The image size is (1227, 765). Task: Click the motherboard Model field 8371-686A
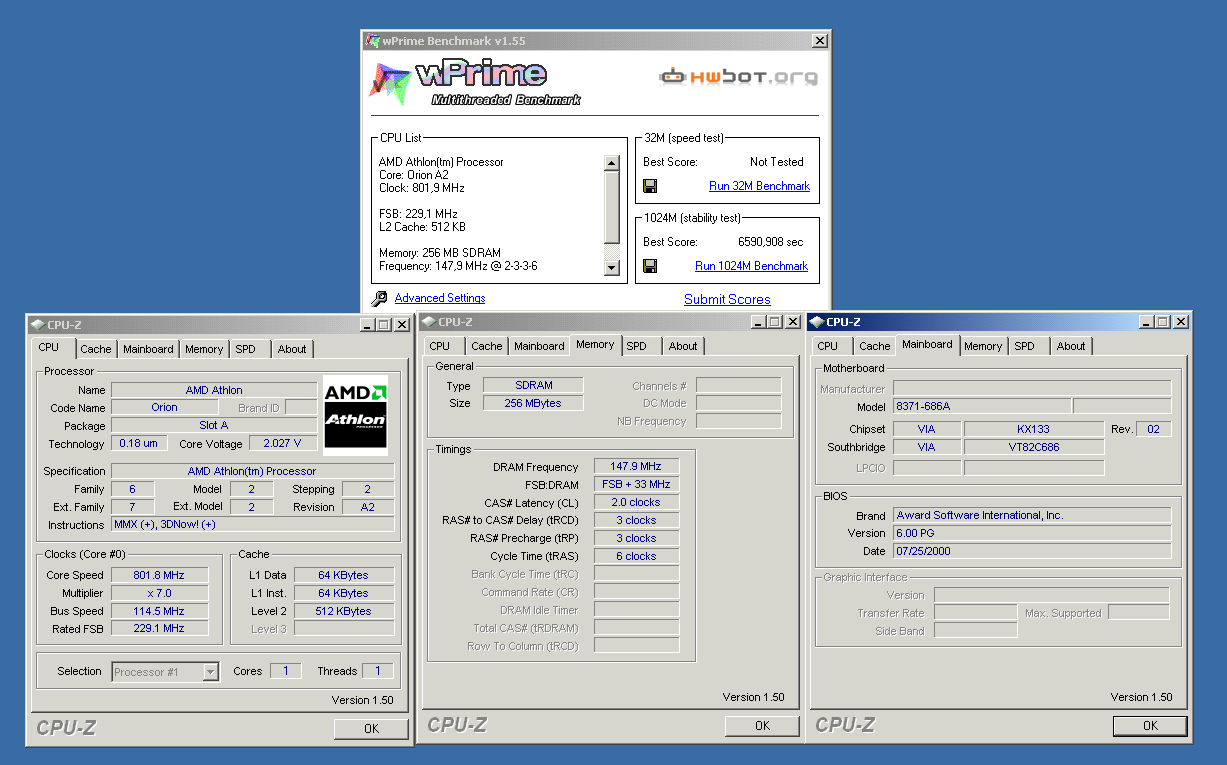click(981, 407)
